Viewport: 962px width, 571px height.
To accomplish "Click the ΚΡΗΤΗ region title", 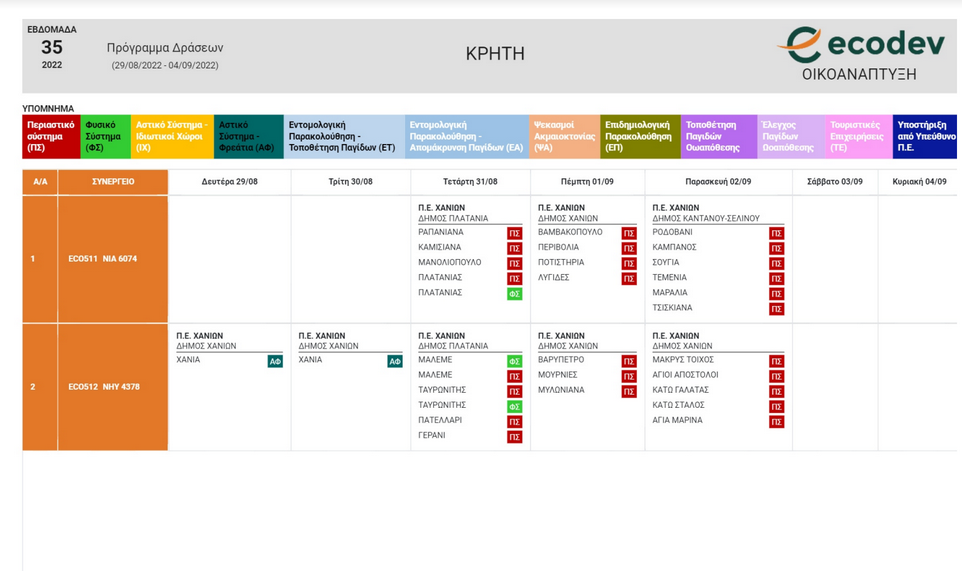I will tap(495, 55).
